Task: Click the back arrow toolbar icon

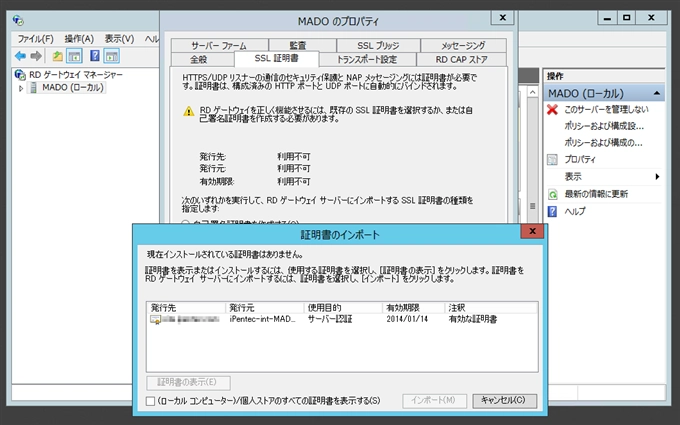Action: pyautogui.click(x=20, y=56)
